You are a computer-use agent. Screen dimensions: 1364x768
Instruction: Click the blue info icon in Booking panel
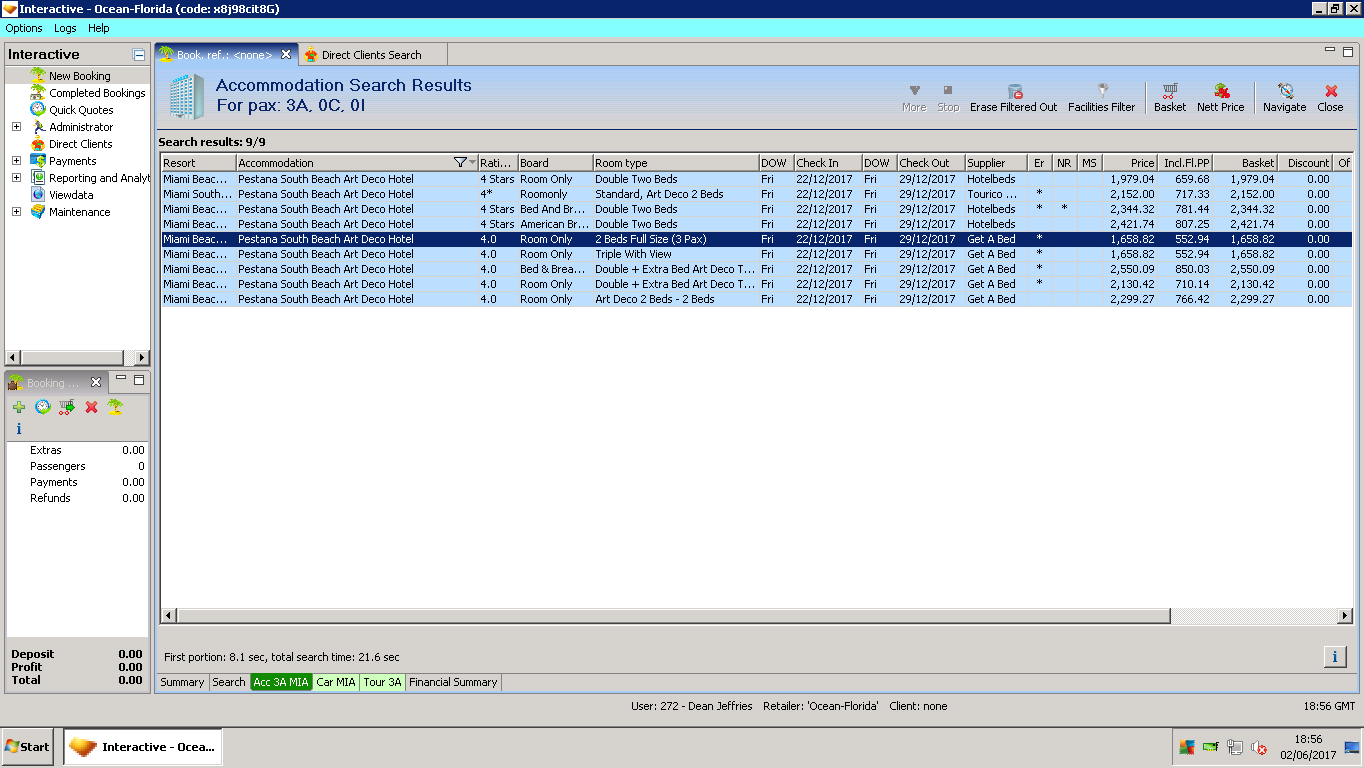[x=18, y=429]
